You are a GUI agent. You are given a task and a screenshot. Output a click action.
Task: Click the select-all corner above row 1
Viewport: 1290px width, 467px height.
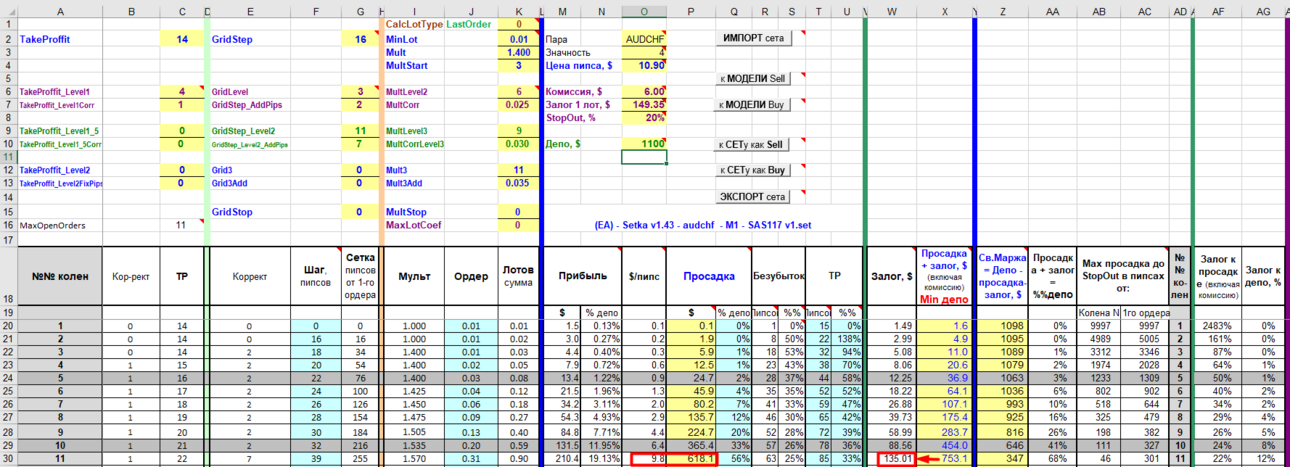8,11
